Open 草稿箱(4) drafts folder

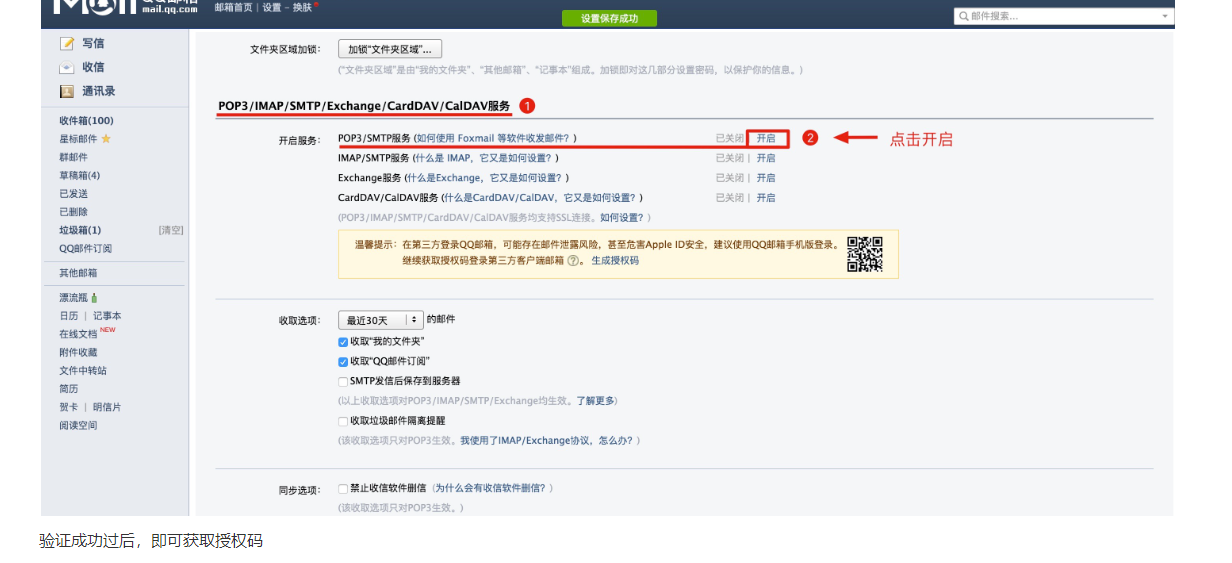(79, 176)
